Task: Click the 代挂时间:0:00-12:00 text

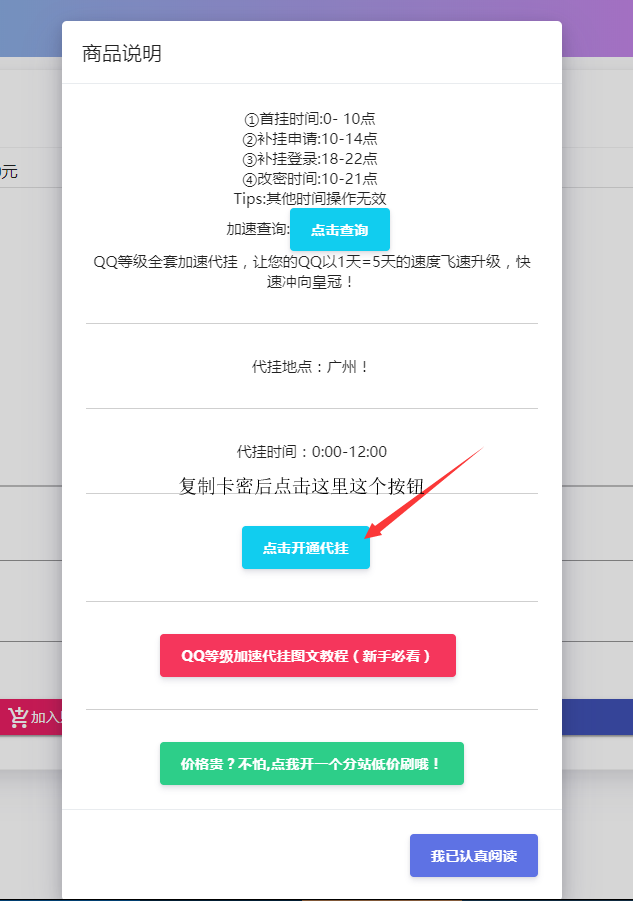Action: tap(312, 452)
